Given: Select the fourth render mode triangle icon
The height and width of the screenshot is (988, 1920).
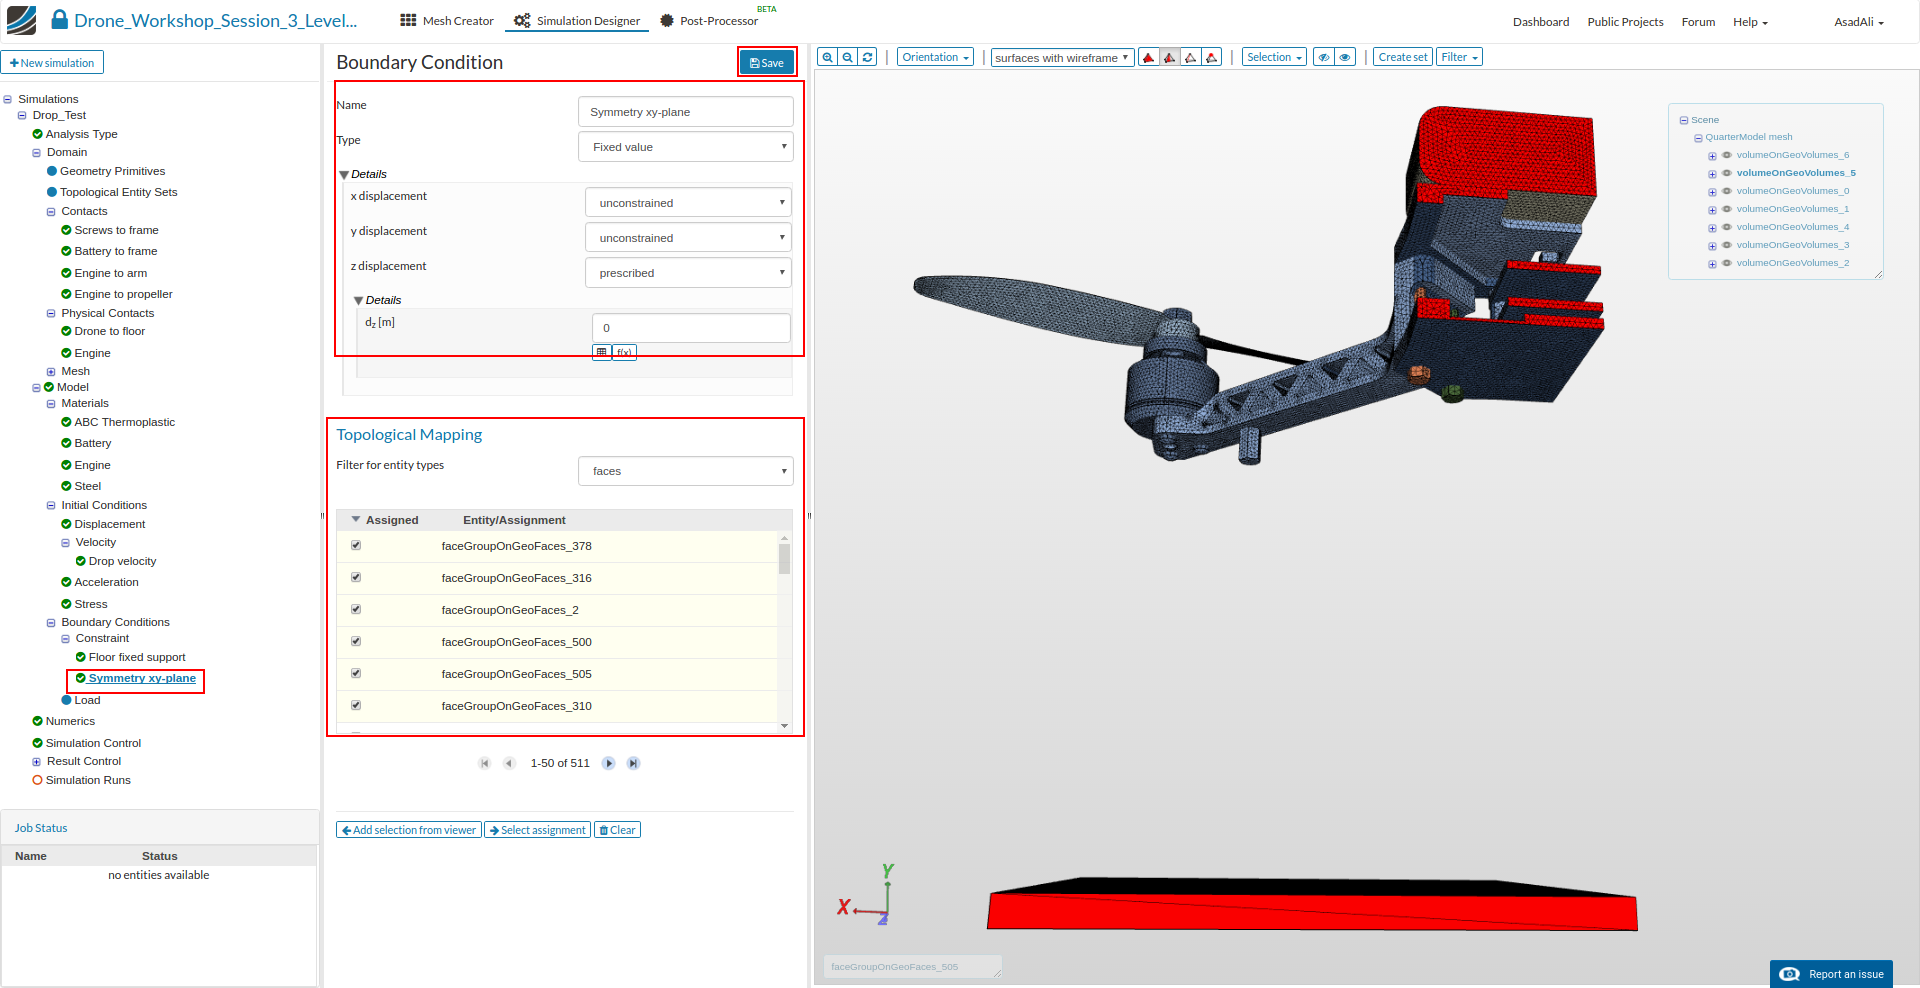Looking at the screenshot, I should click(1212, 57).
